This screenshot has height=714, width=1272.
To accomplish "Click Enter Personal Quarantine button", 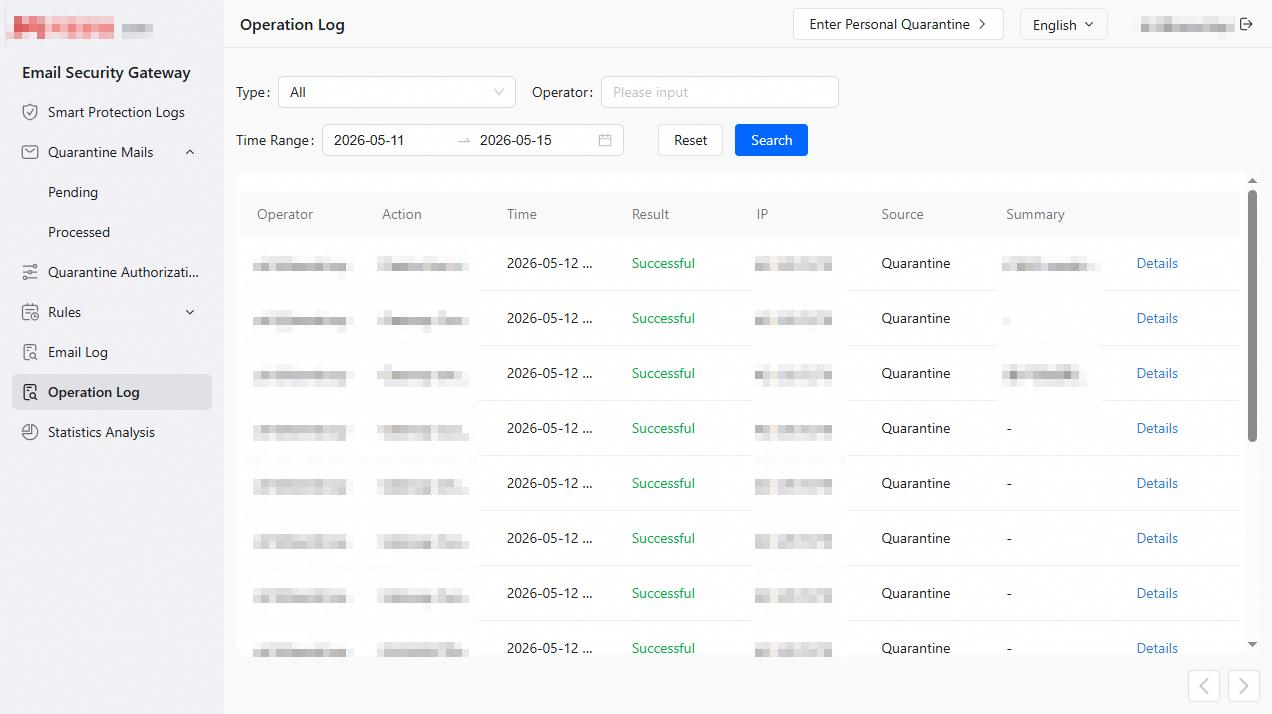I will 898,24.
